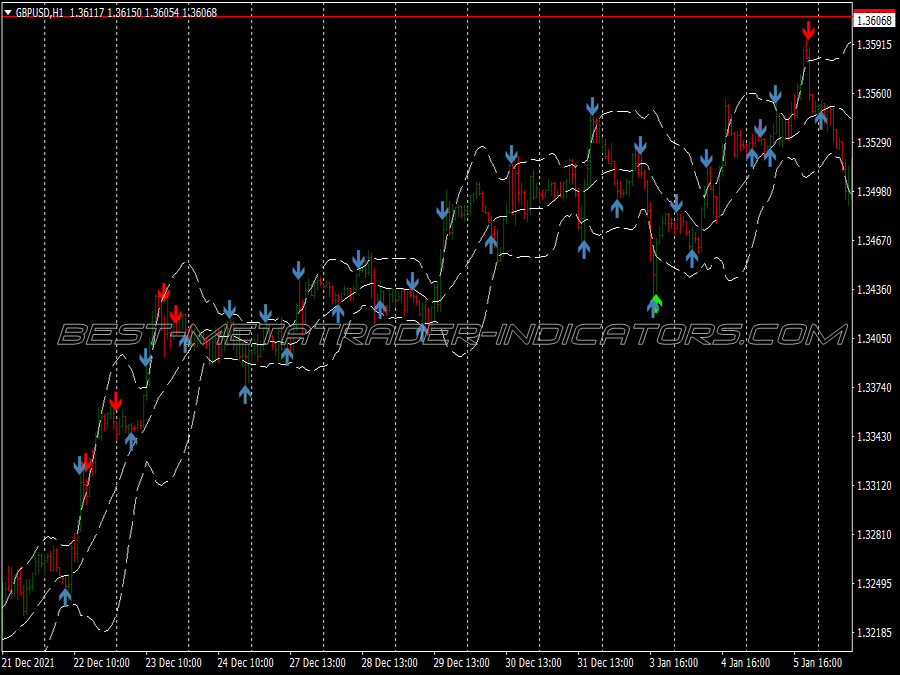Select the topmost red arrow on the 23 Dec rally
This screenshot has width=900, height=675.
(x=164, y=292)
